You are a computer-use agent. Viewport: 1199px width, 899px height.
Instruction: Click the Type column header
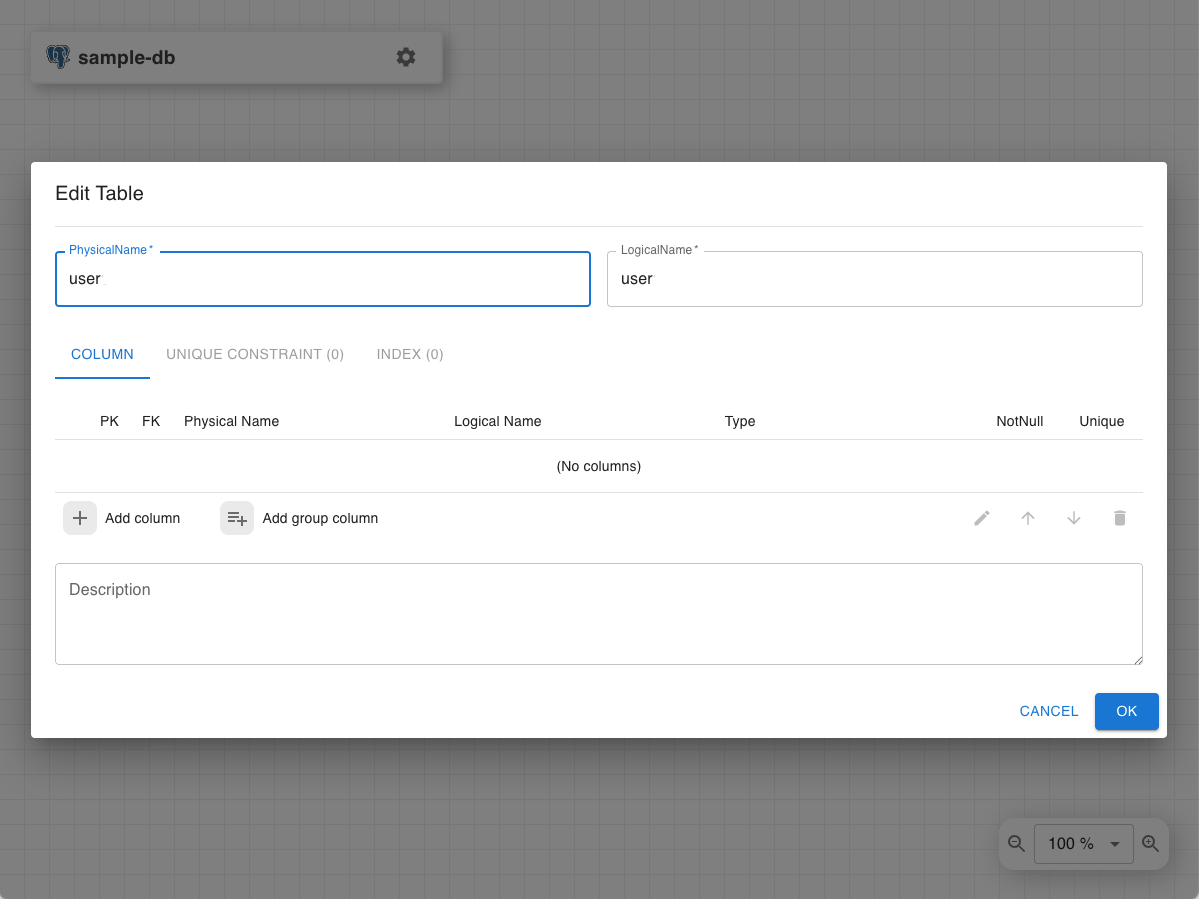point(739,421)
